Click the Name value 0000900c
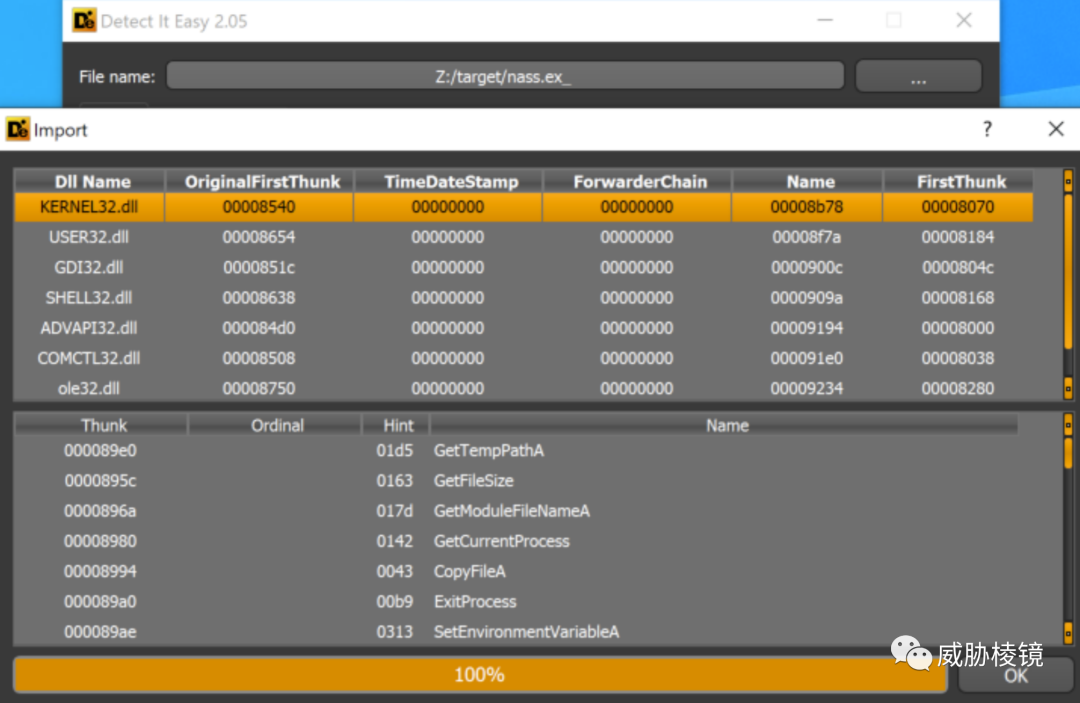1080x703 pixels. [807, 268]
